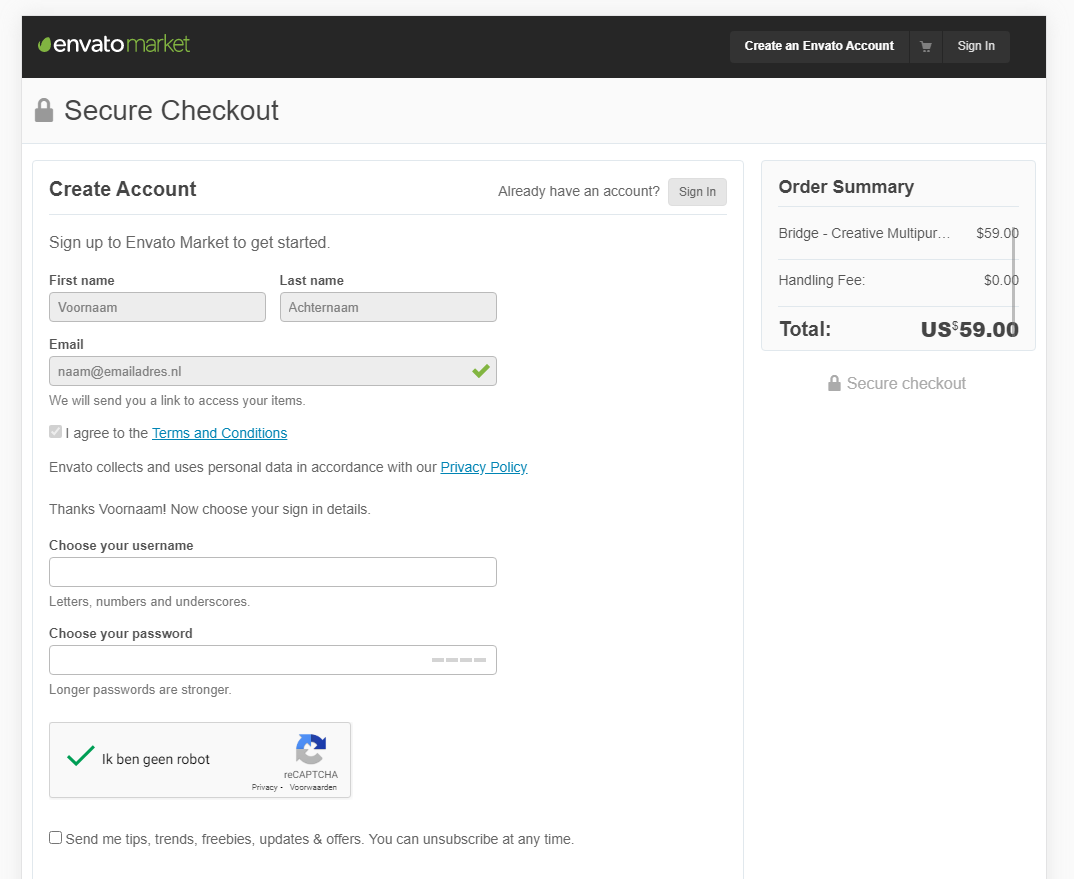Click Sign In in the top navigation
This screenshot has height=879, width=1074.
[976, 47]
